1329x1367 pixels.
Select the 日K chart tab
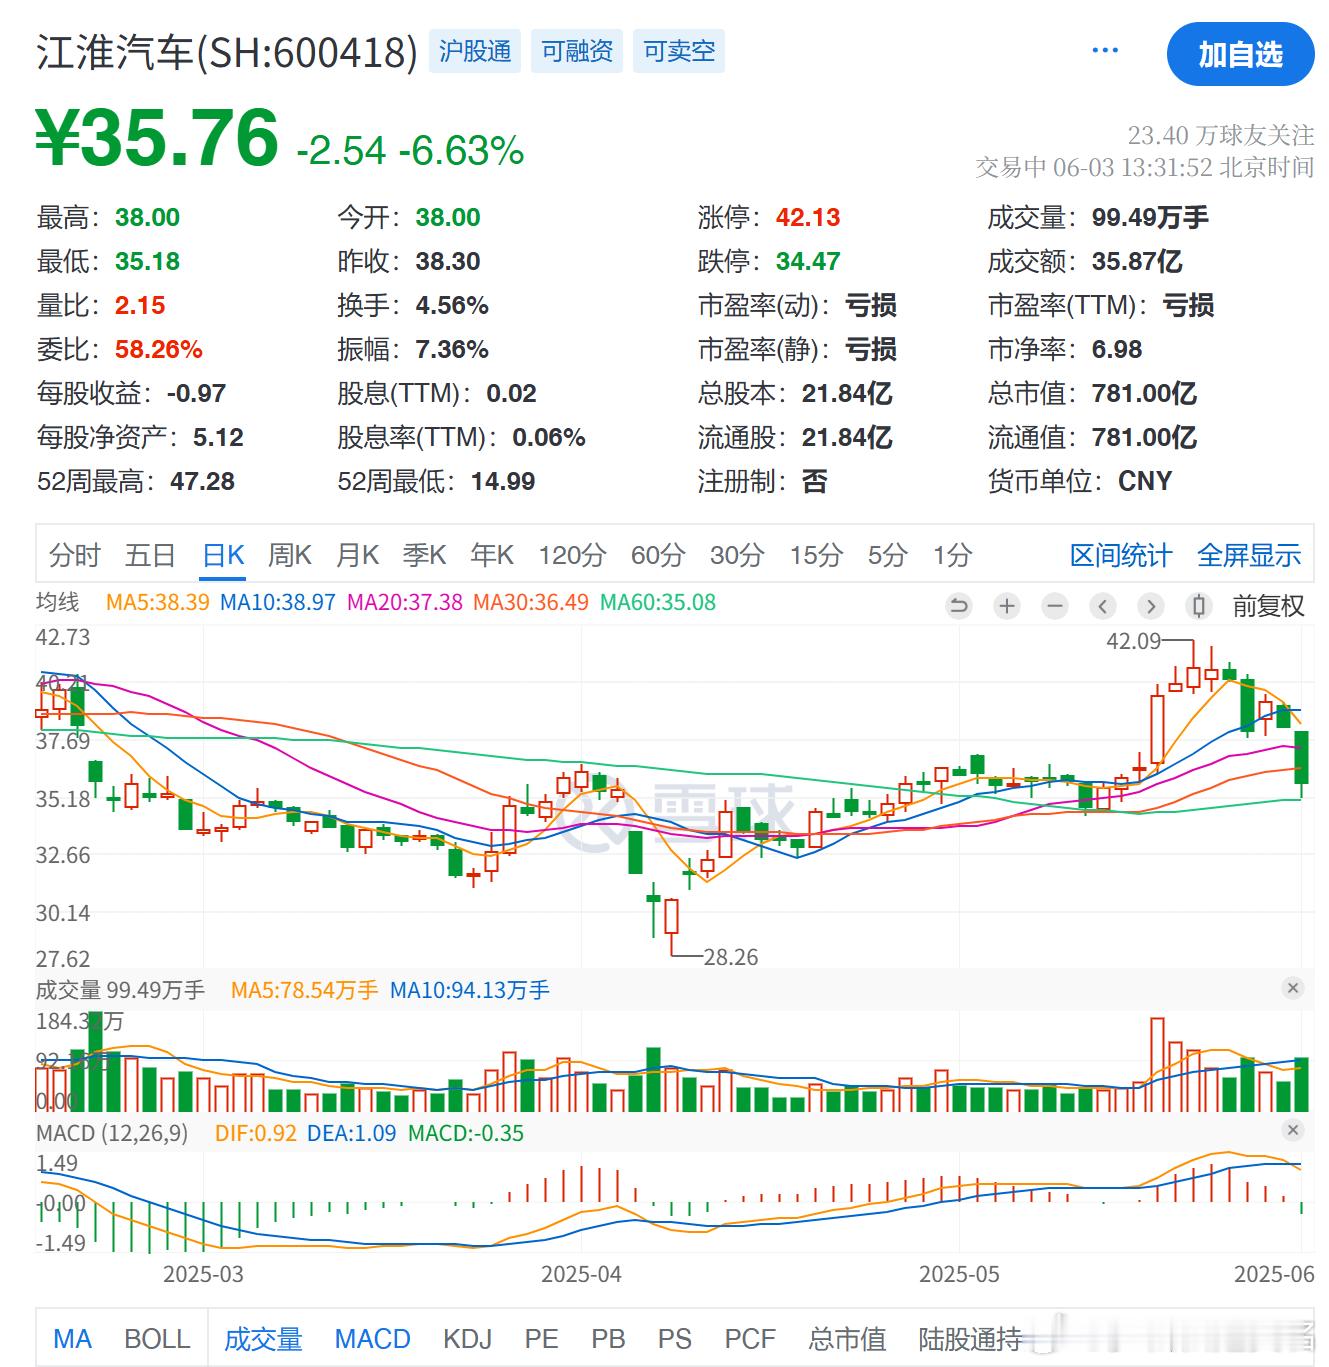pyautogui.click(x=223, y=555)
